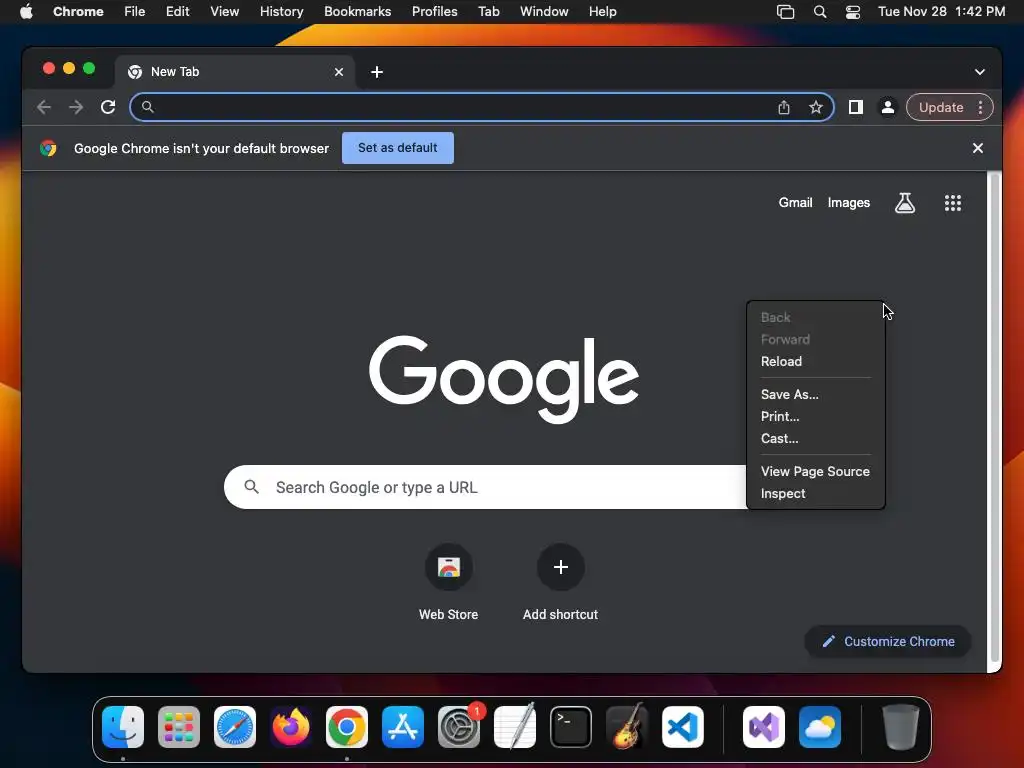Select the New Tab tab
This screenshot has width=1024, height=768.
pos(235,72)
